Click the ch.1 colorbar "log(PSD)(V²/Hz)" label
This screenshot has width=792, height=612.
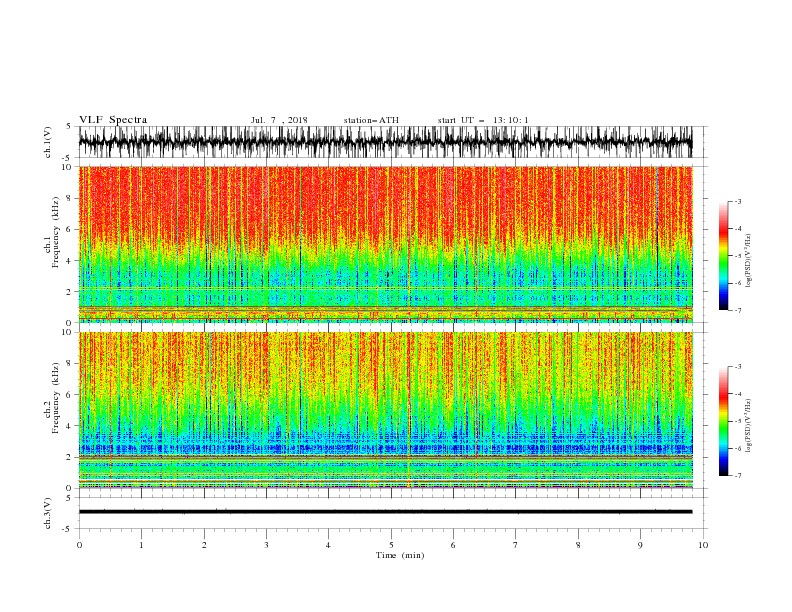click(x=748, y=261)
